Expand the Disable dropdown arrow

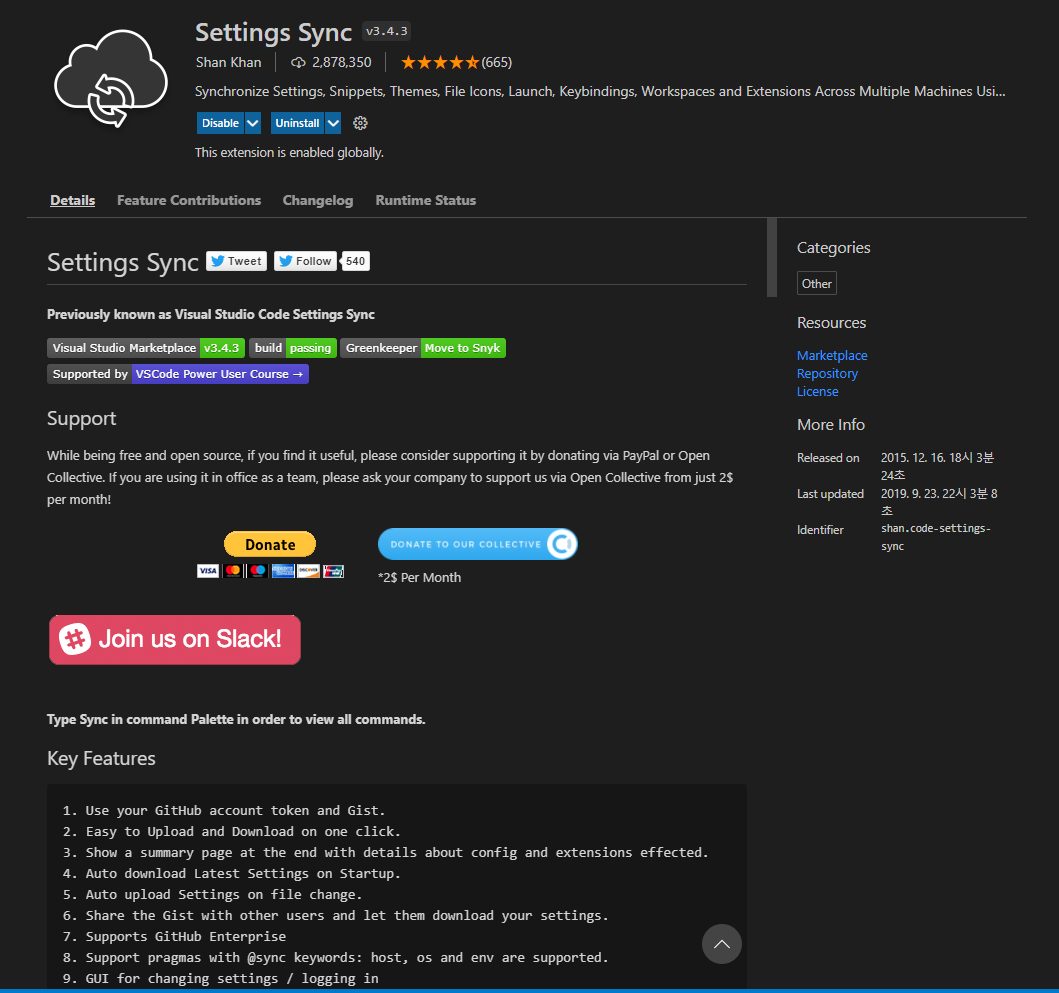[x=253, y=123]
